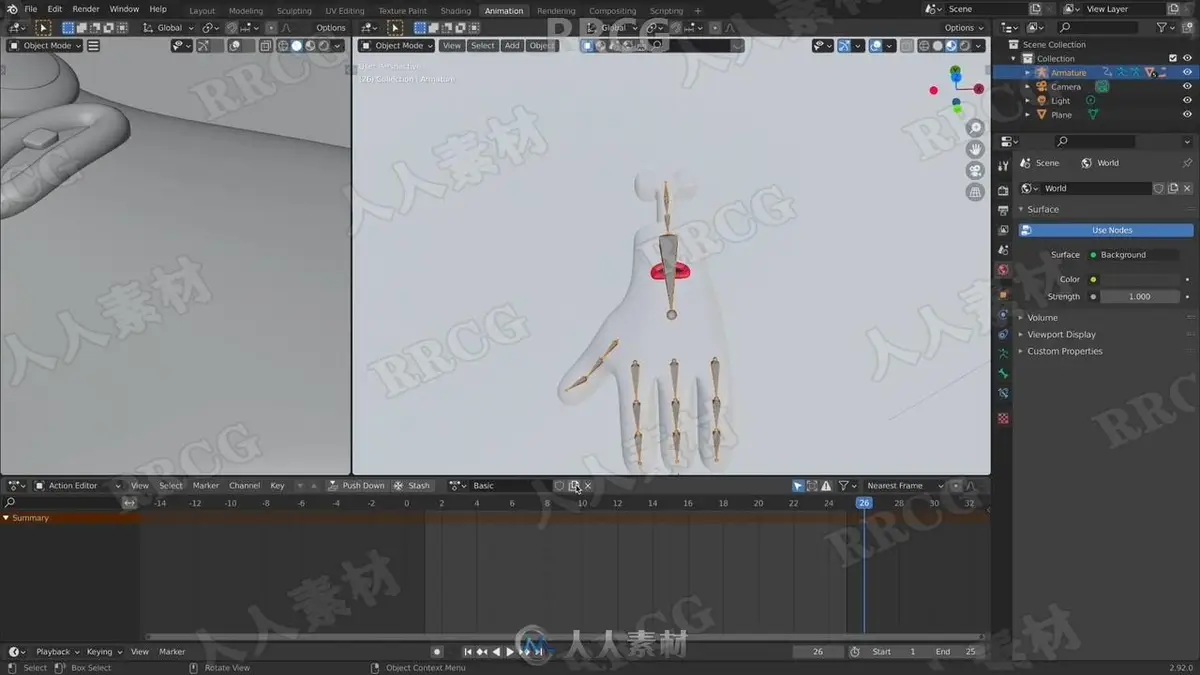
Task: Jump to the first frame button
Action: [467, 652]
